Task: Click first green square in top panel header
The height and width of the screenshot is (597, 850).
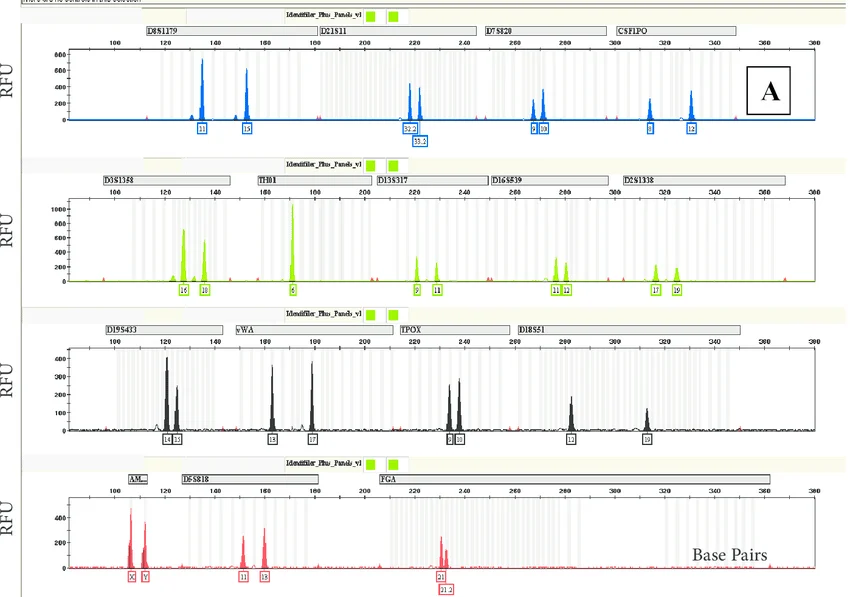Action: point(371,17)
